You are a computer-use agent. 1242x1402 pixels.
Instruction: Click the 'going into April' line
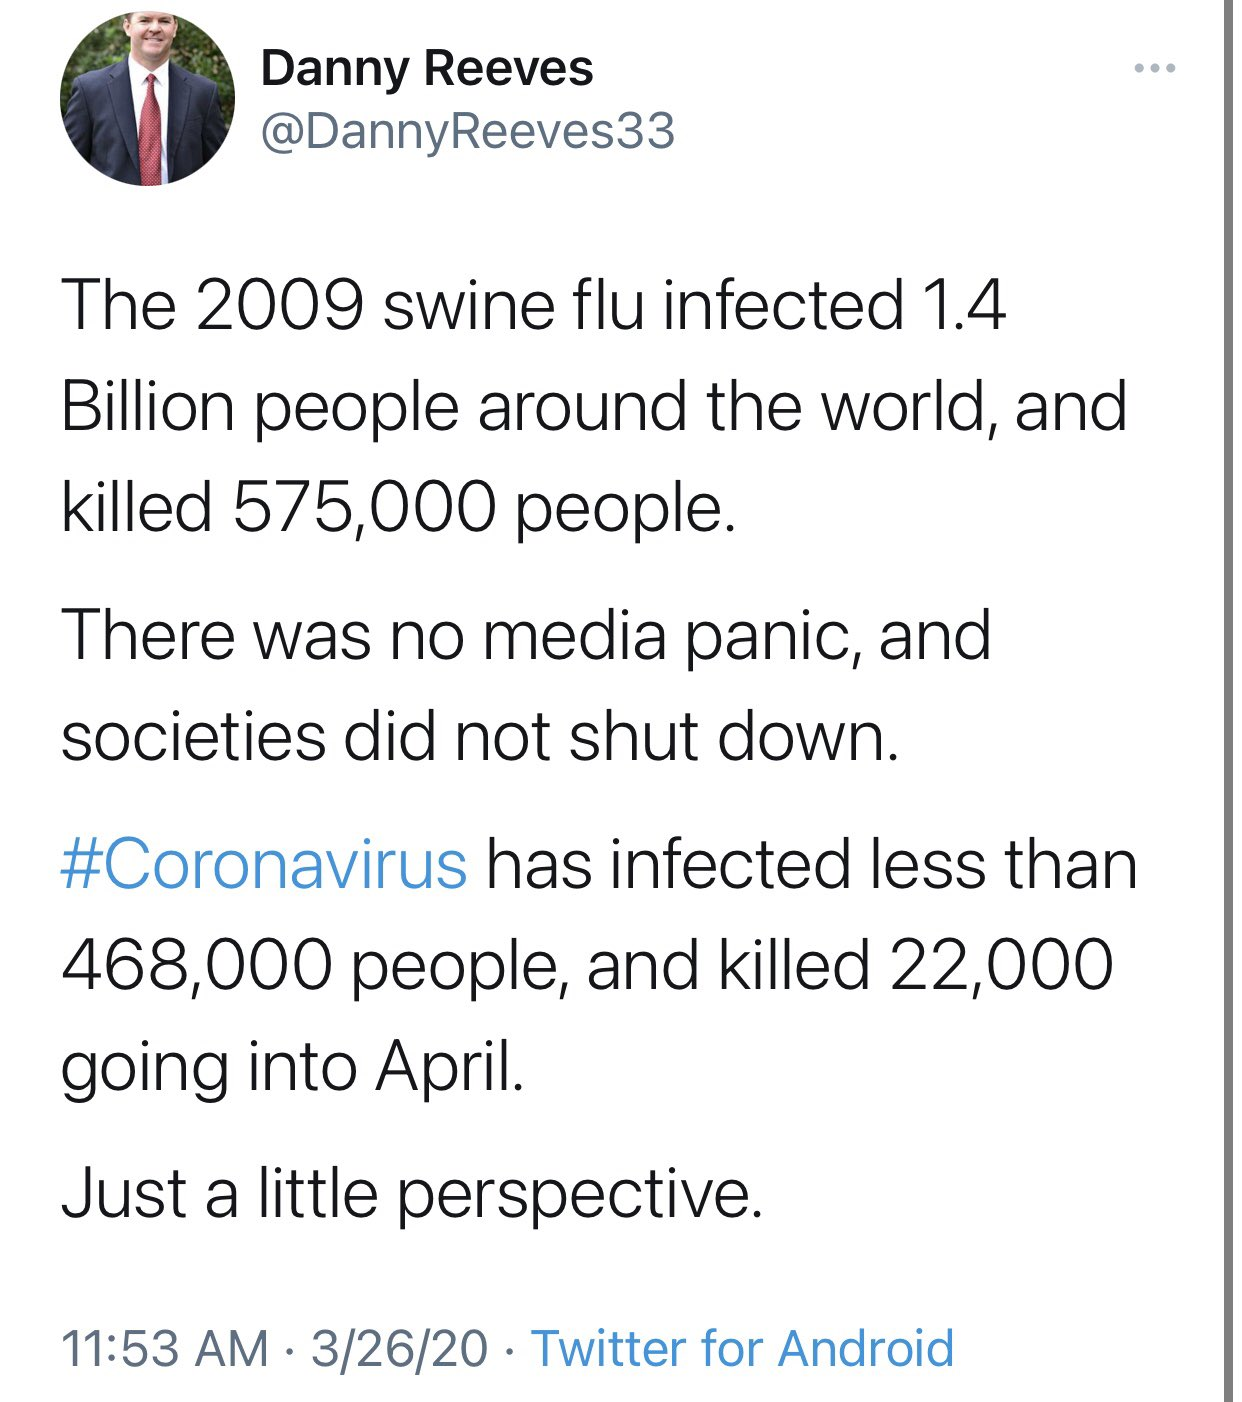292,1067
